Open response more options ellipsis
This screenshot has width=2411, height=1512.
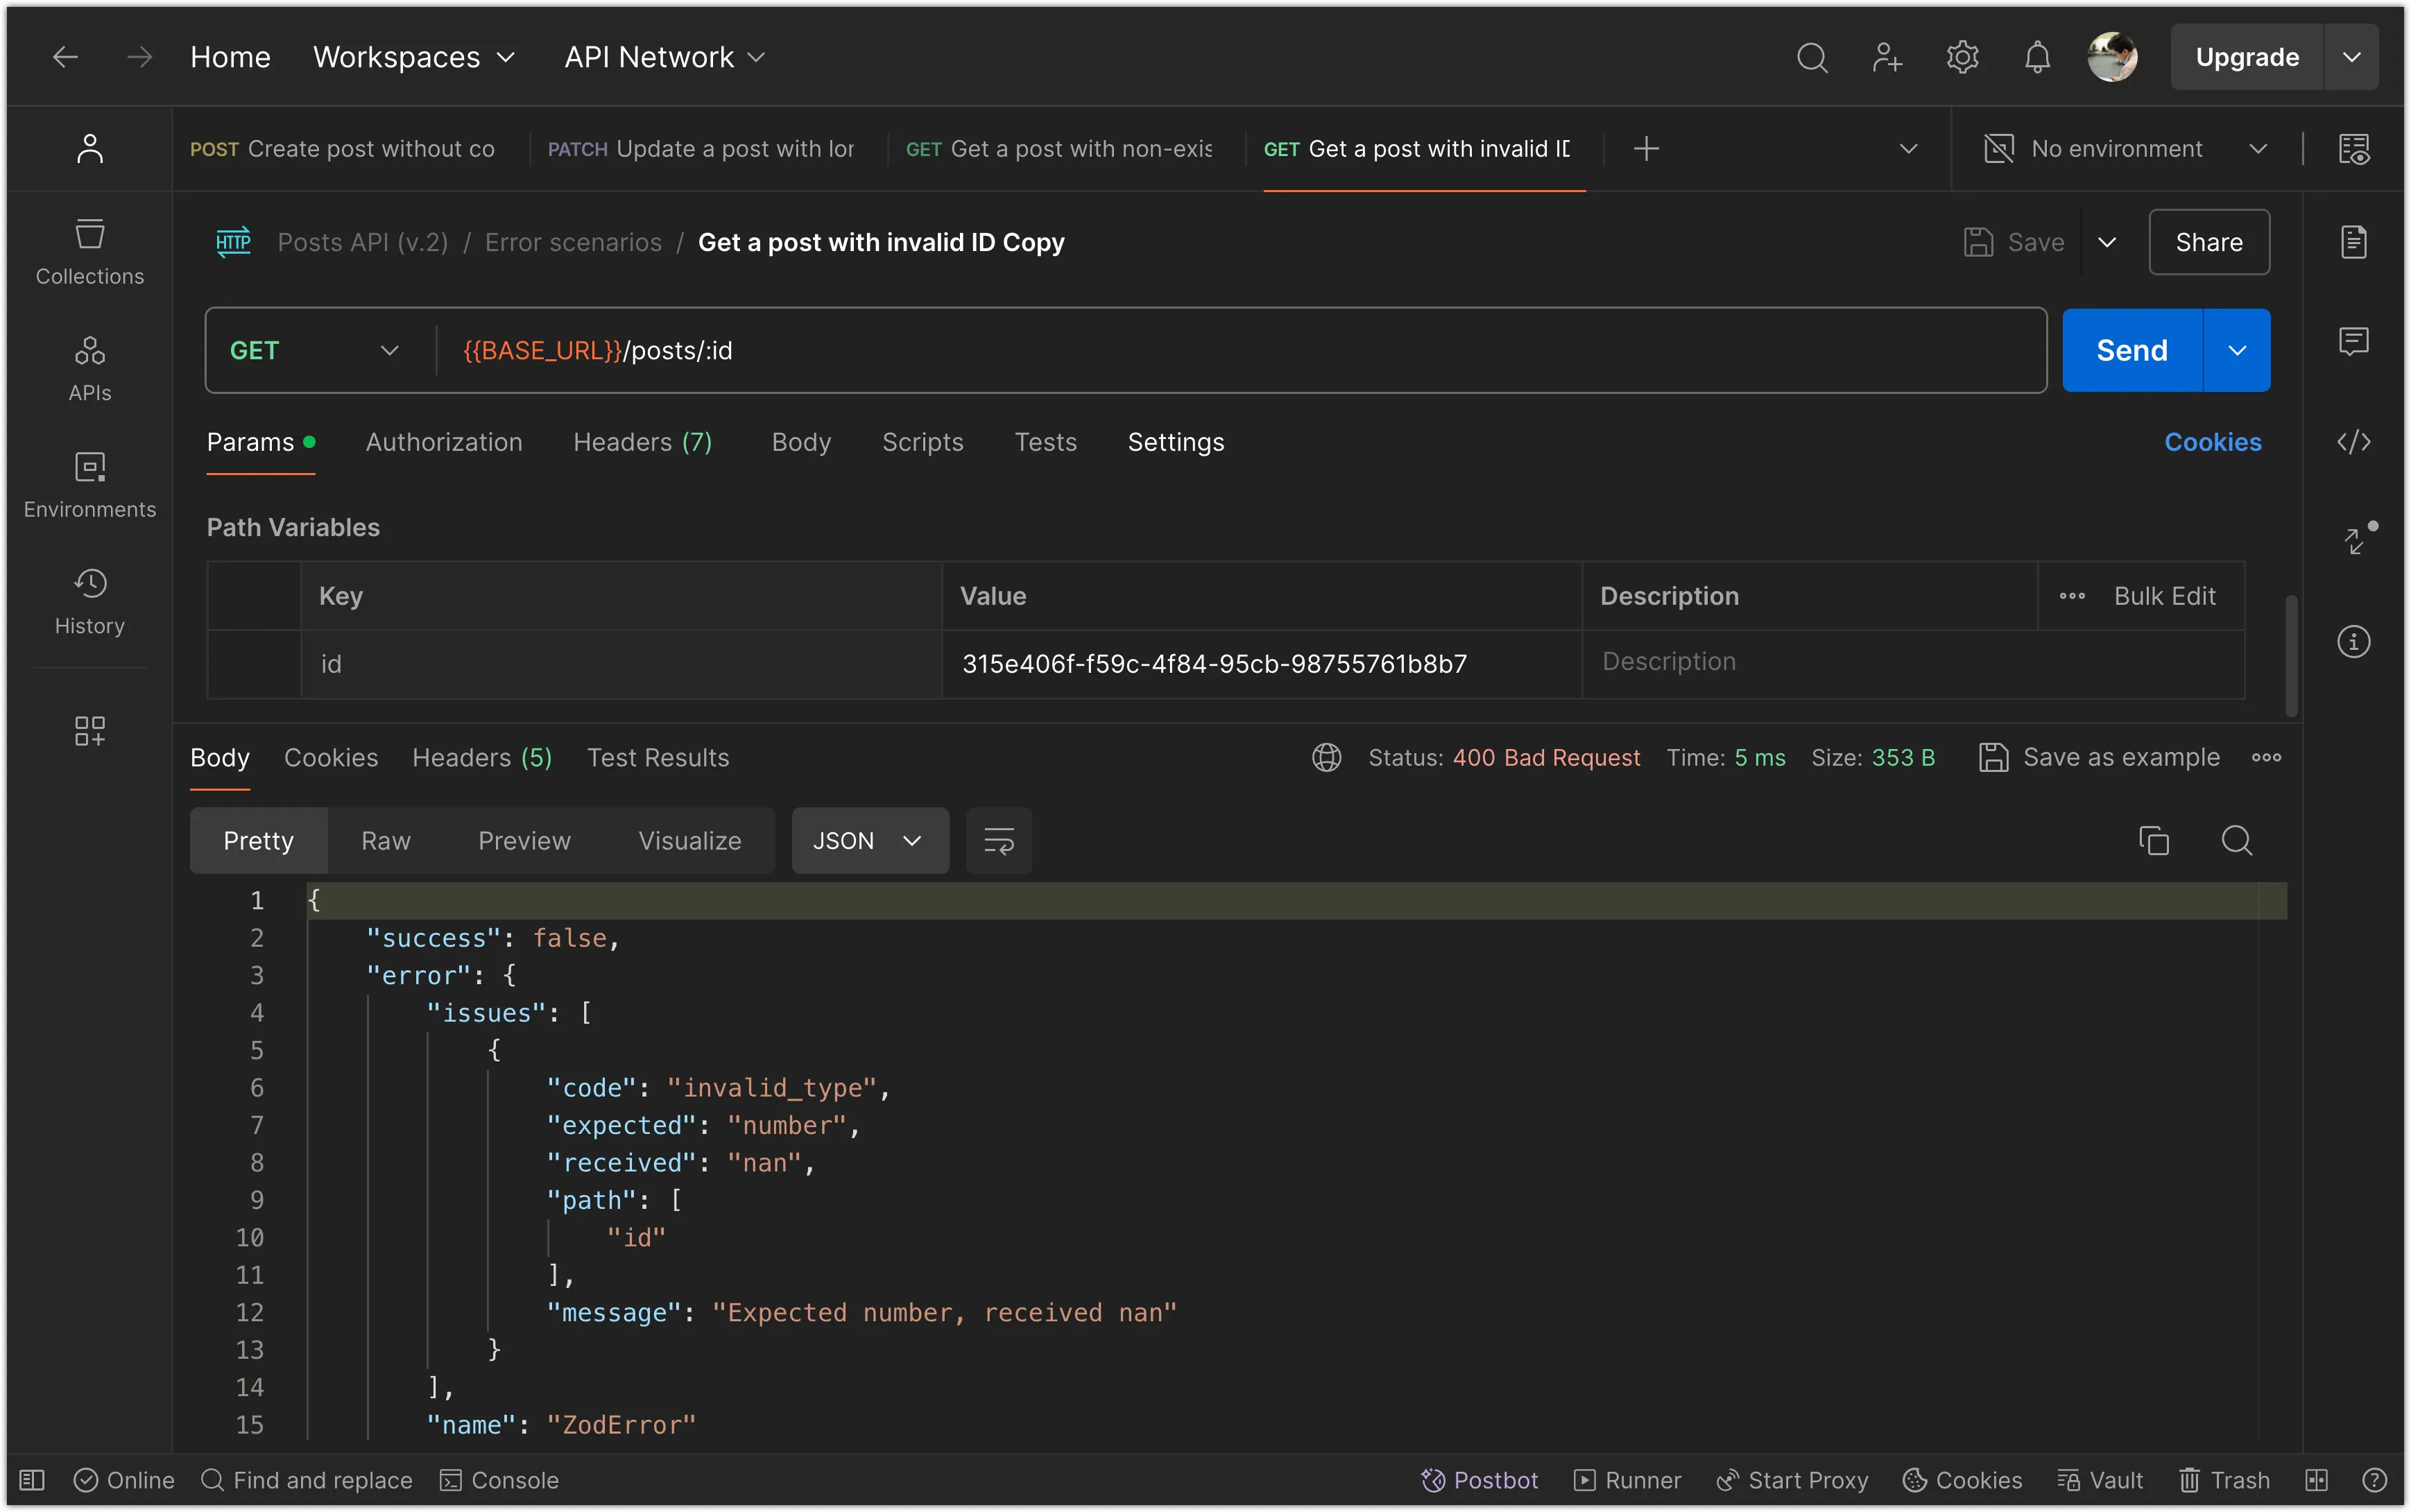[x=2266, y=757]
